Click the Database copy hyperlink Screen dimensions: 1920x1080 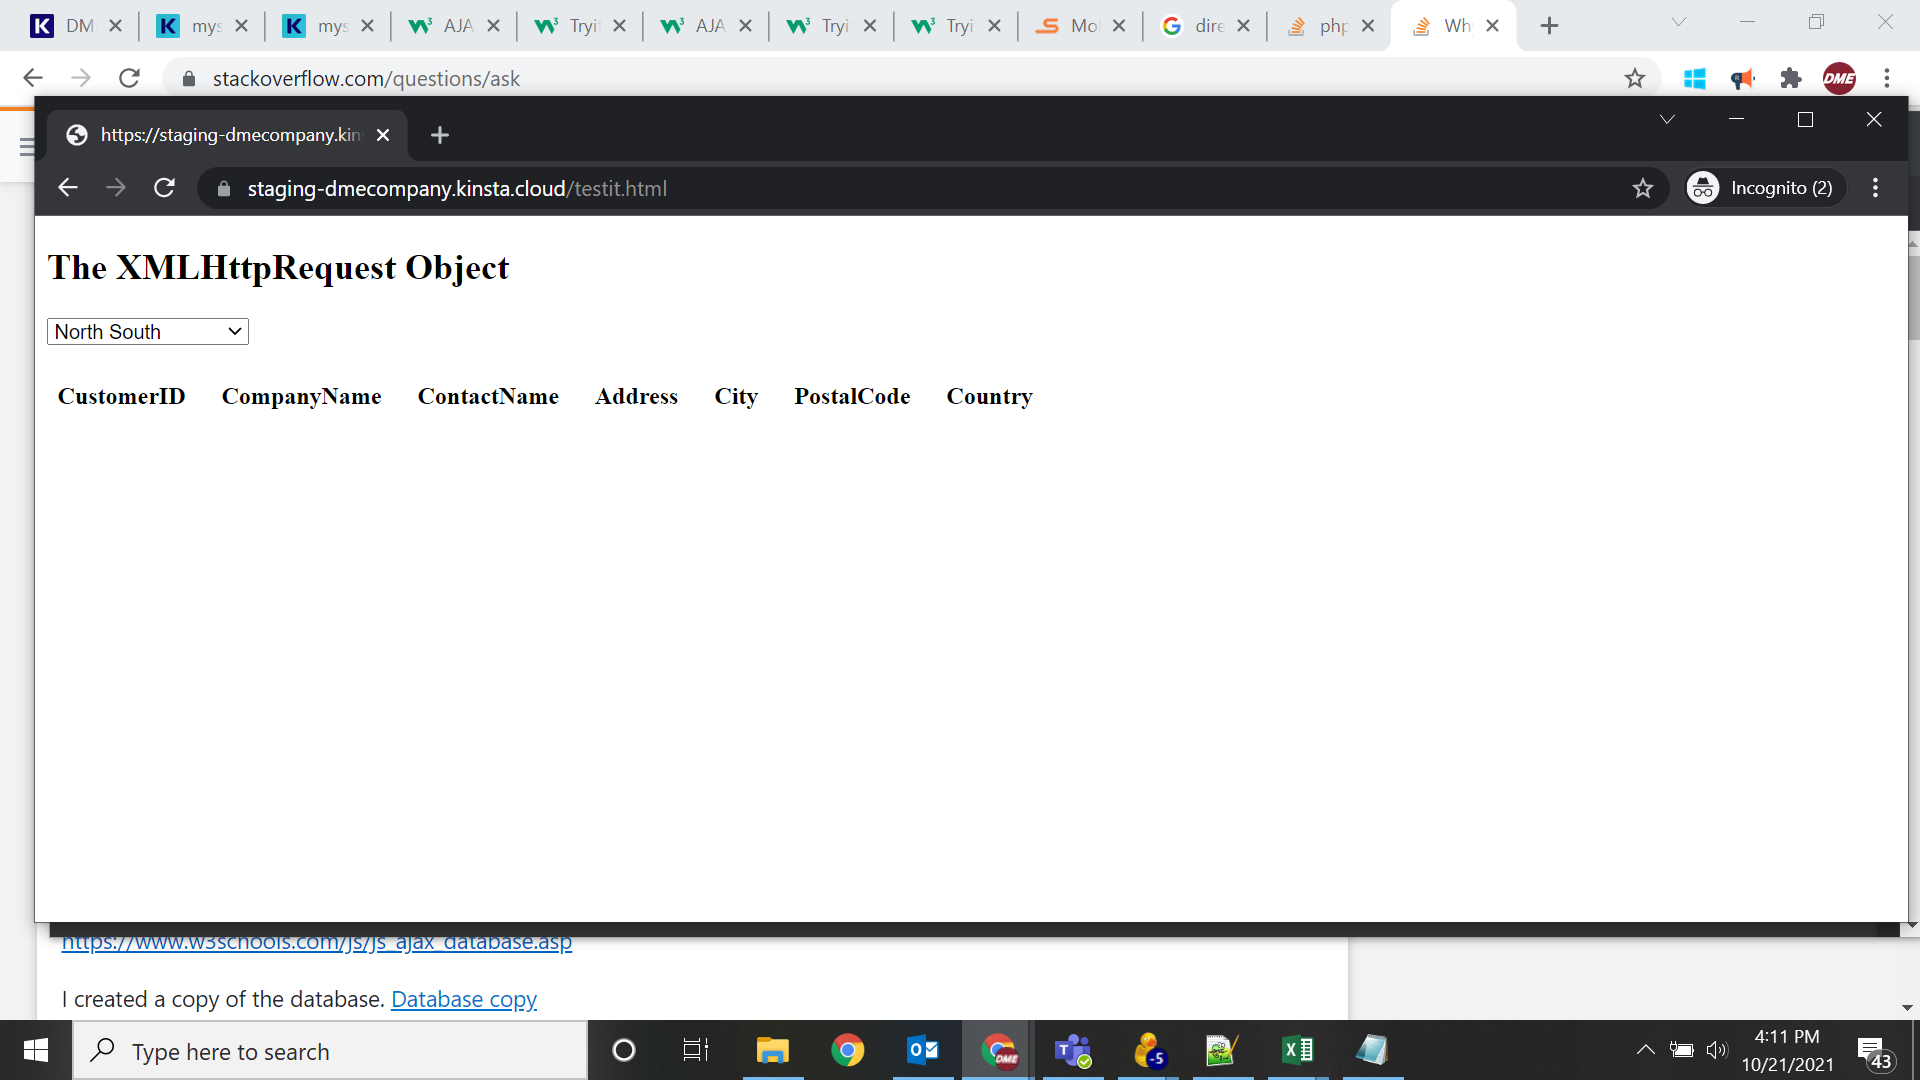[464, 998]
